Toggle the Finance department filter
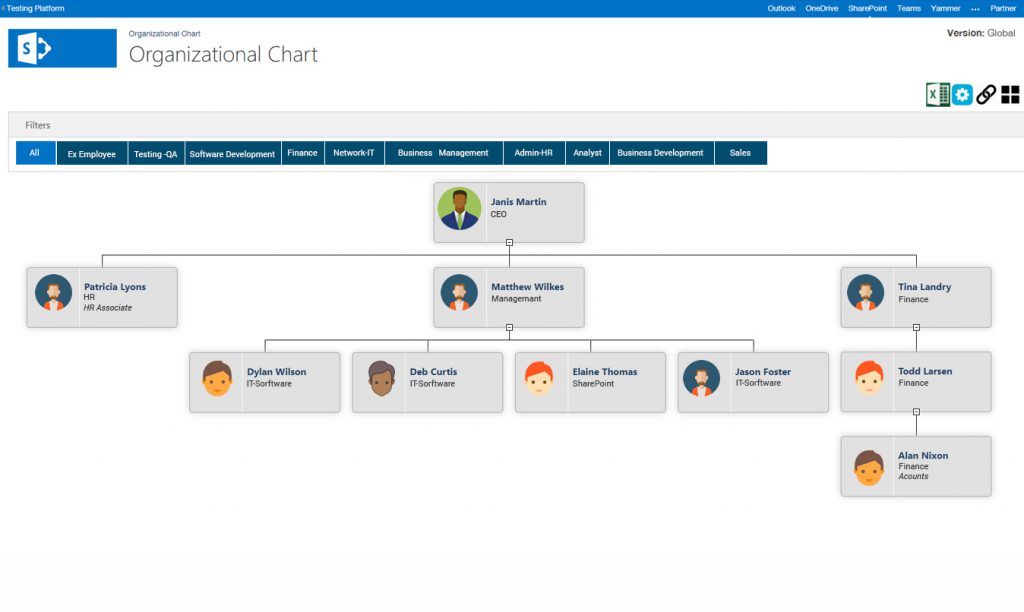Image resolution: width=1024 pixels, height=612 pixels. pyautogui.click(x=302, y=152)
